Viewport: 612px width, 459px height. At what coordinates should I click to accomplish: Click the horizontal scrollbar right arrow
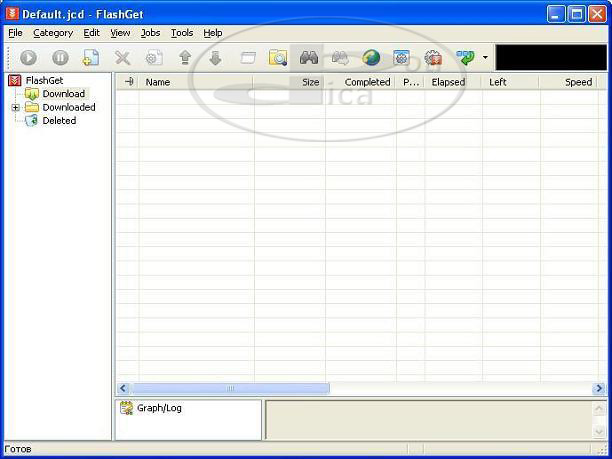pos(599,388)
